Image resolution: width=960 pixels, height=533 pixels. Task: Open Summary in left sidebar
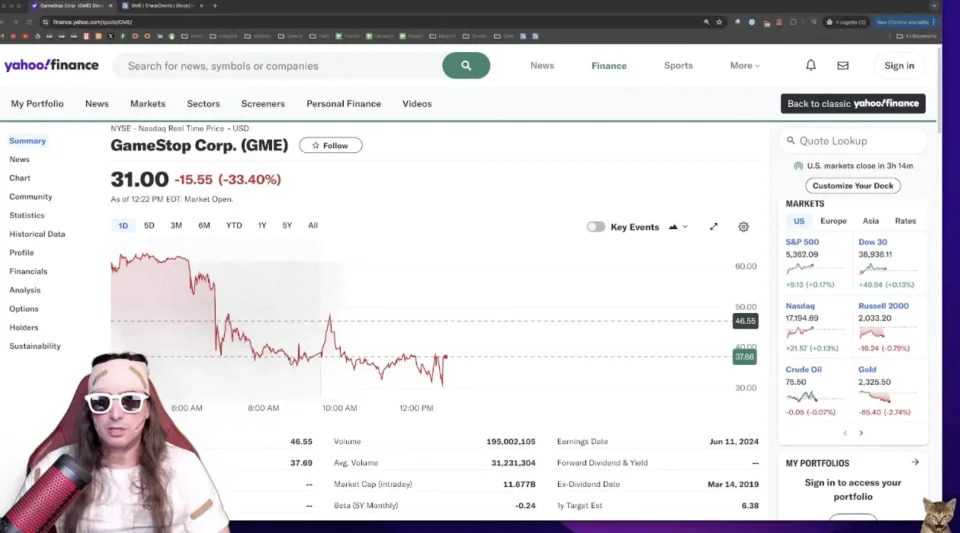(28, 141)
